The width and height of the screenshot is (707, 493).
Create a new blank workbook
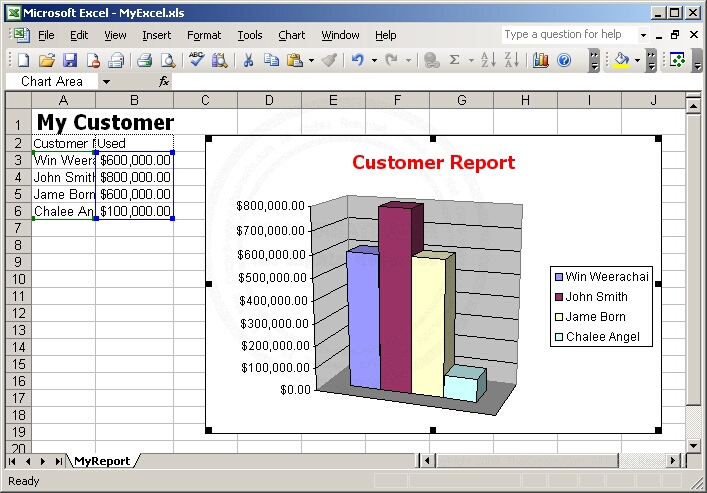pyautogui.click(x=23, y=60)
